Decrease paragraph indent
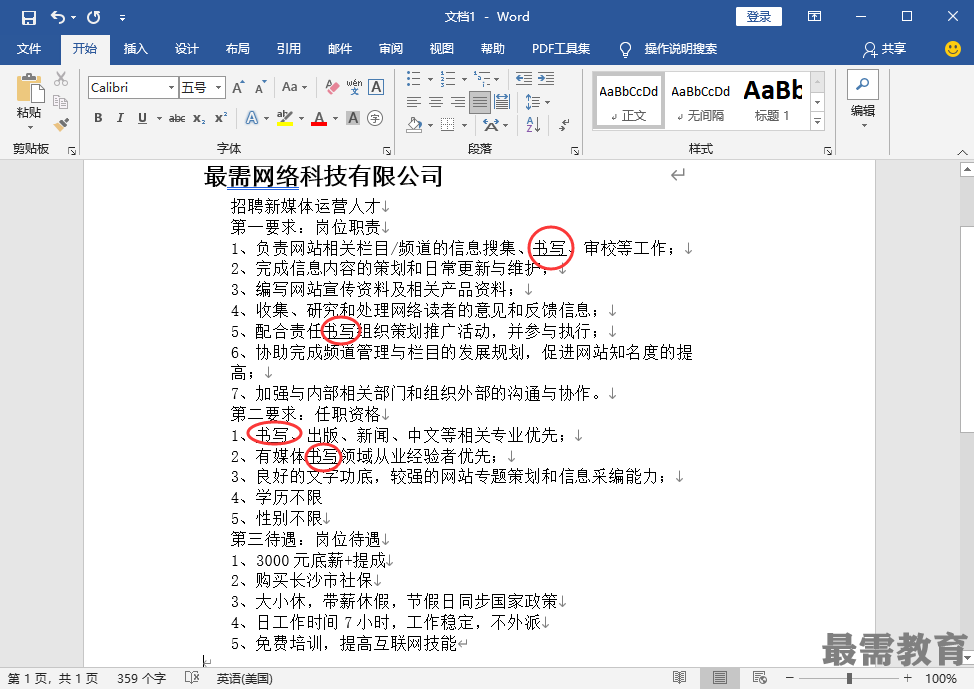 tap(524, 79)
